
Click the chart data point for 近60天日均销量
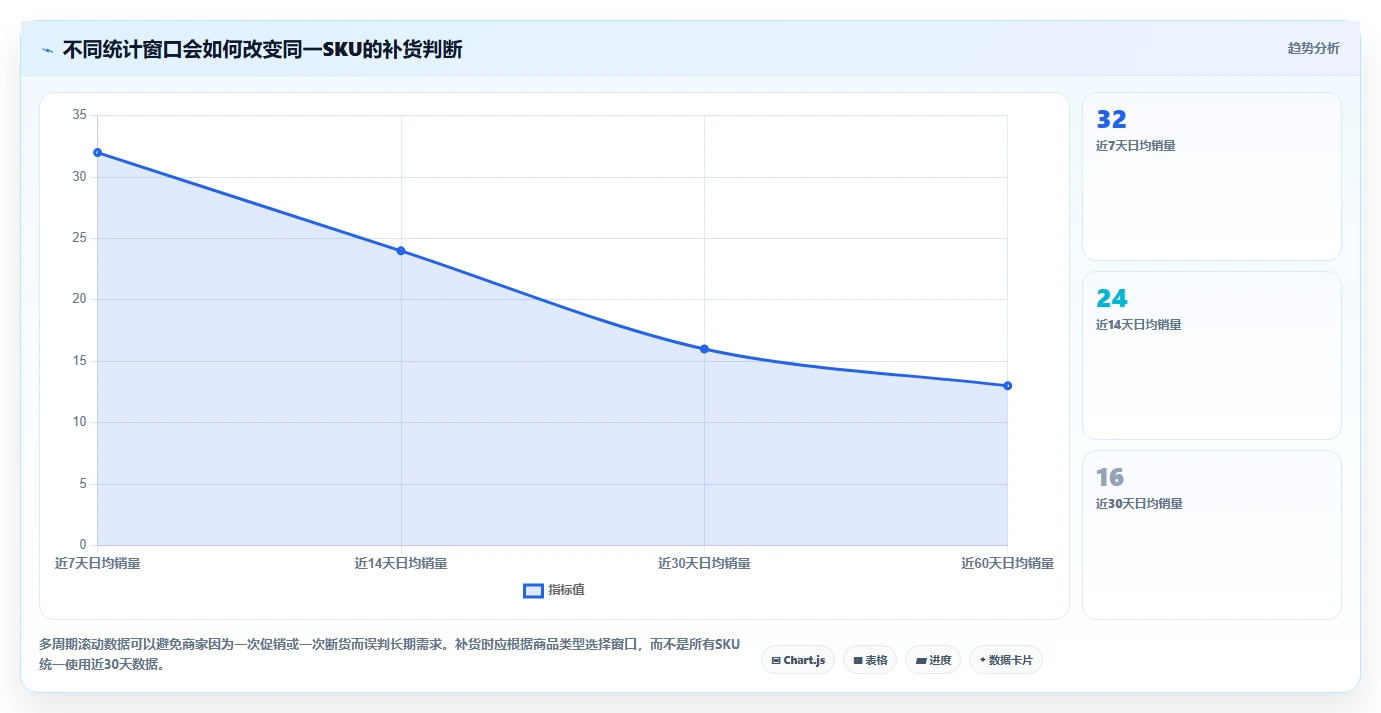[1007, 386]
